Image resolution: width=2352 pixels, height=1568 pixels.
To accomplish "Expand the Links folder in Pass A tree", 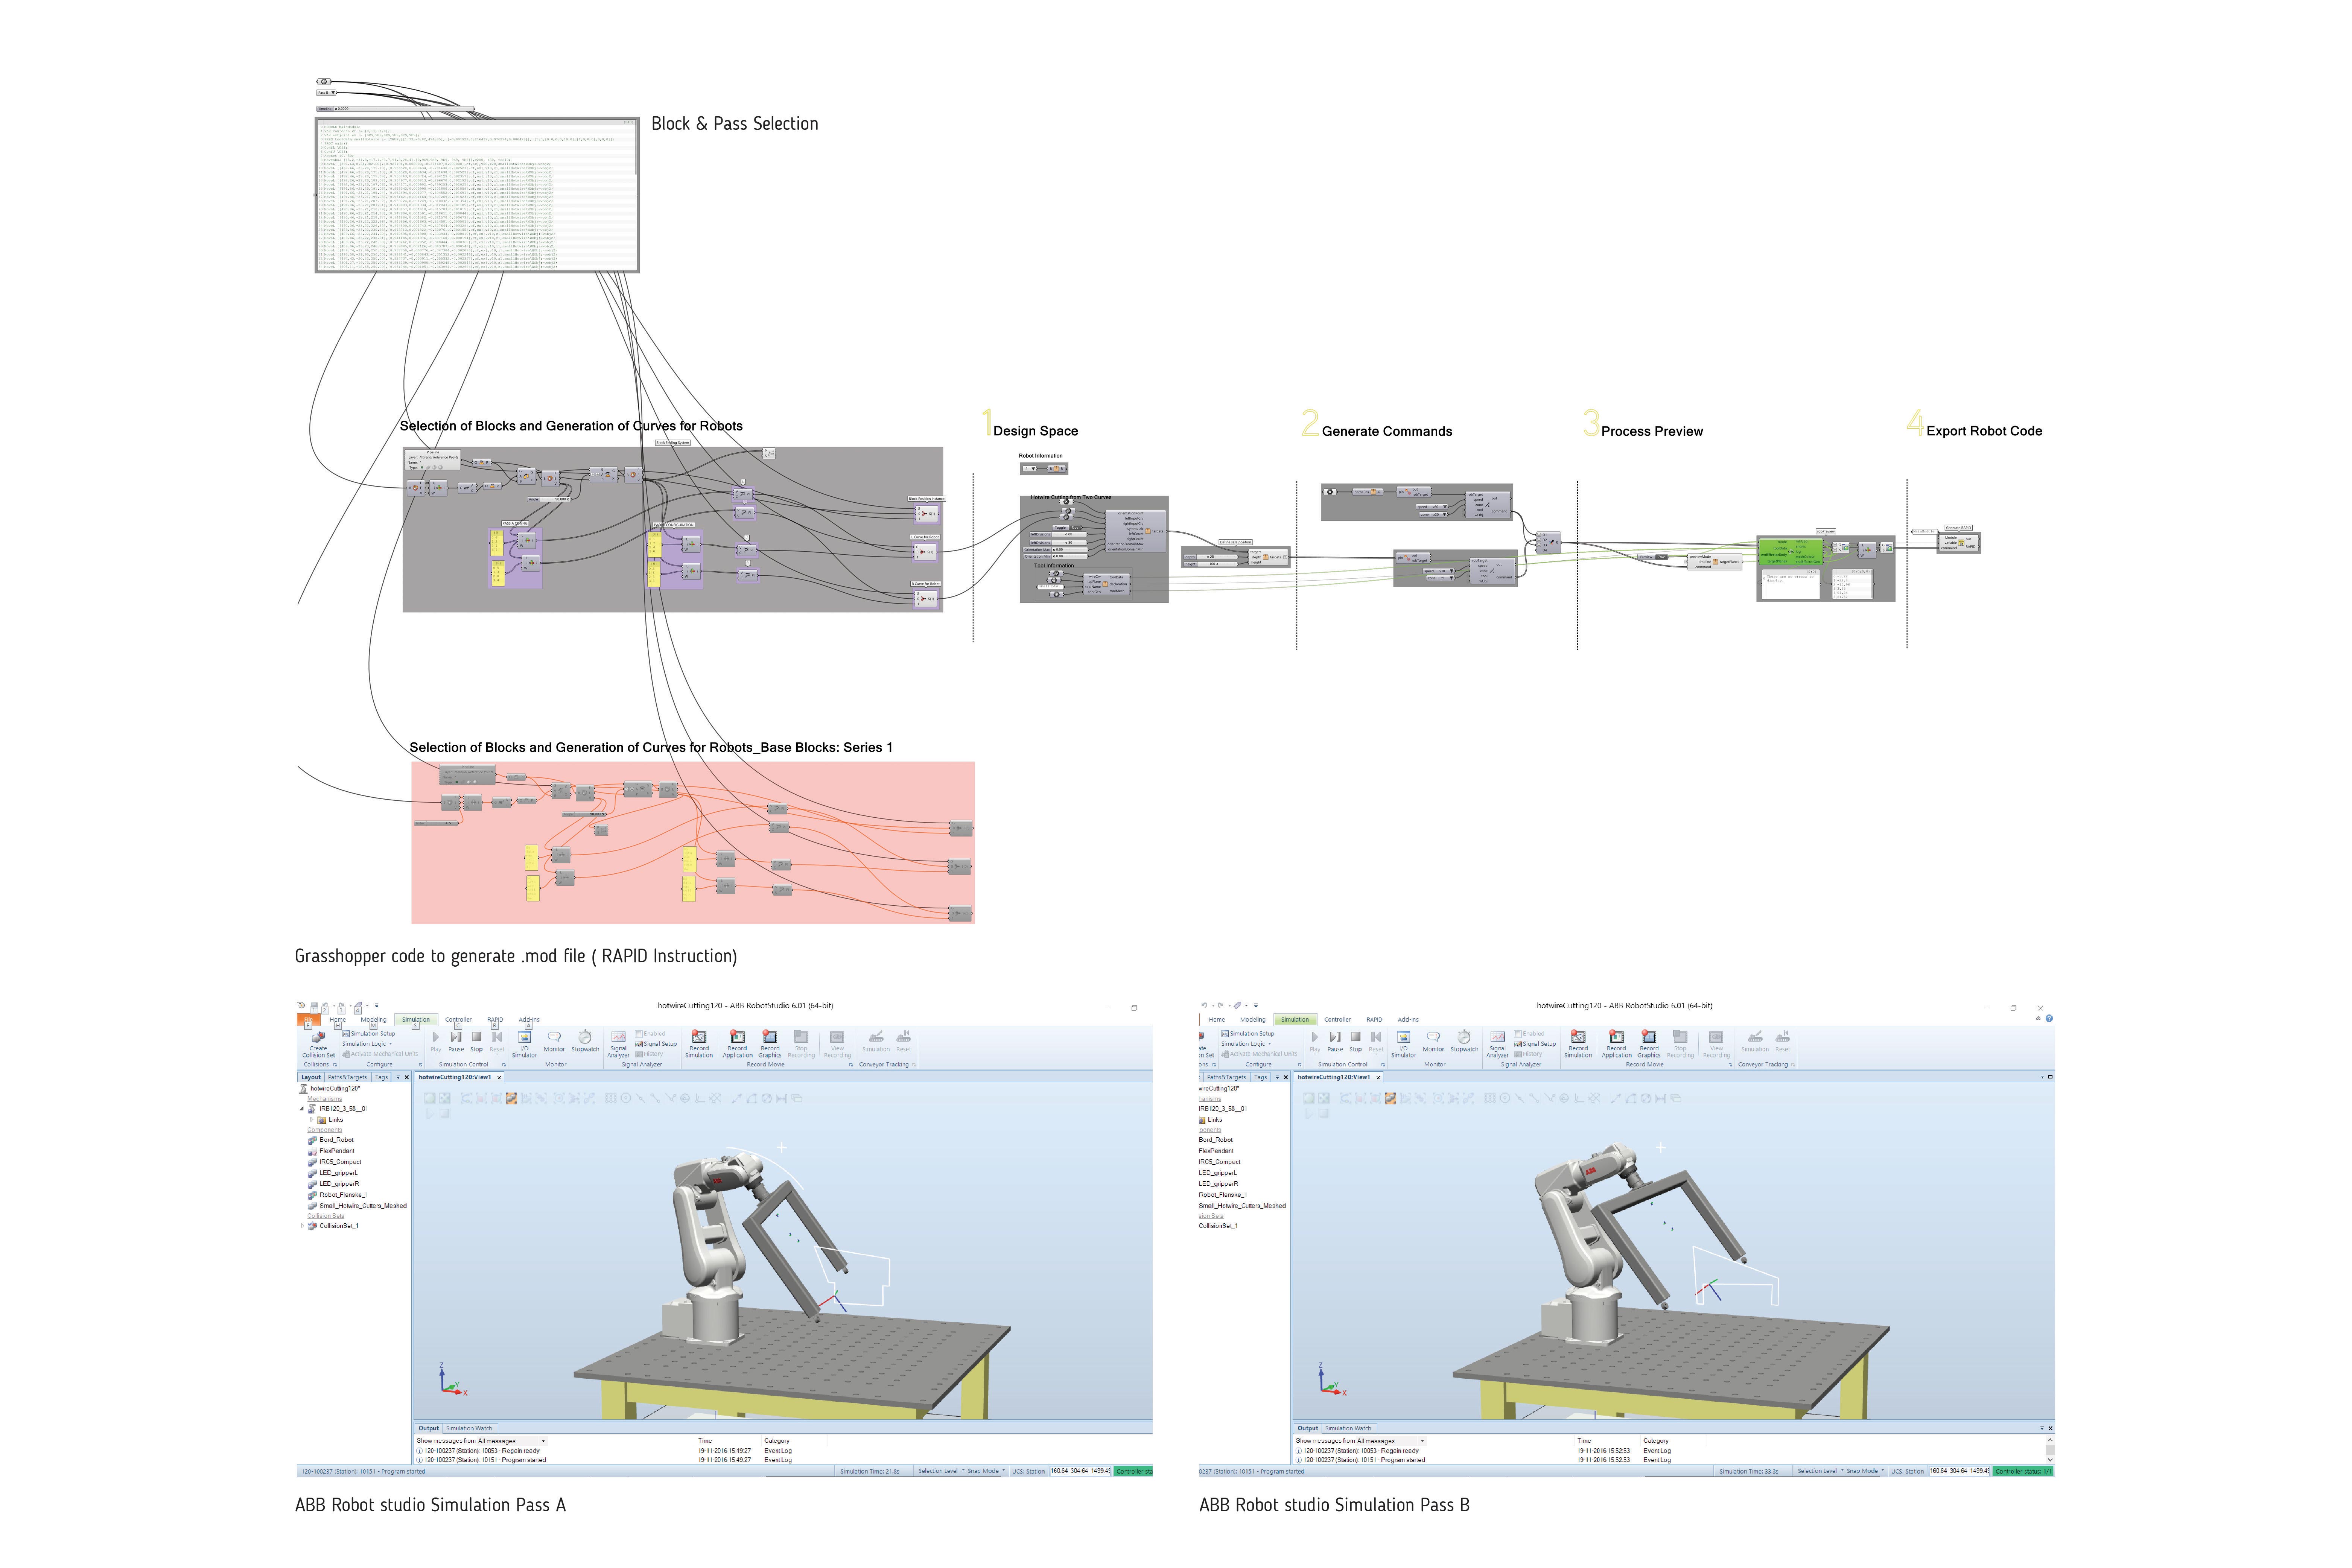I will 312,1119.
